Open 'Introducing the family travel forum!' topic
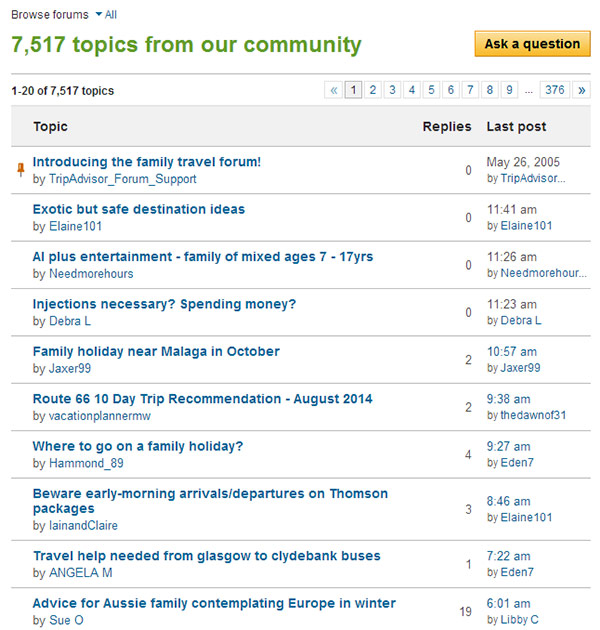 point(147,162)
